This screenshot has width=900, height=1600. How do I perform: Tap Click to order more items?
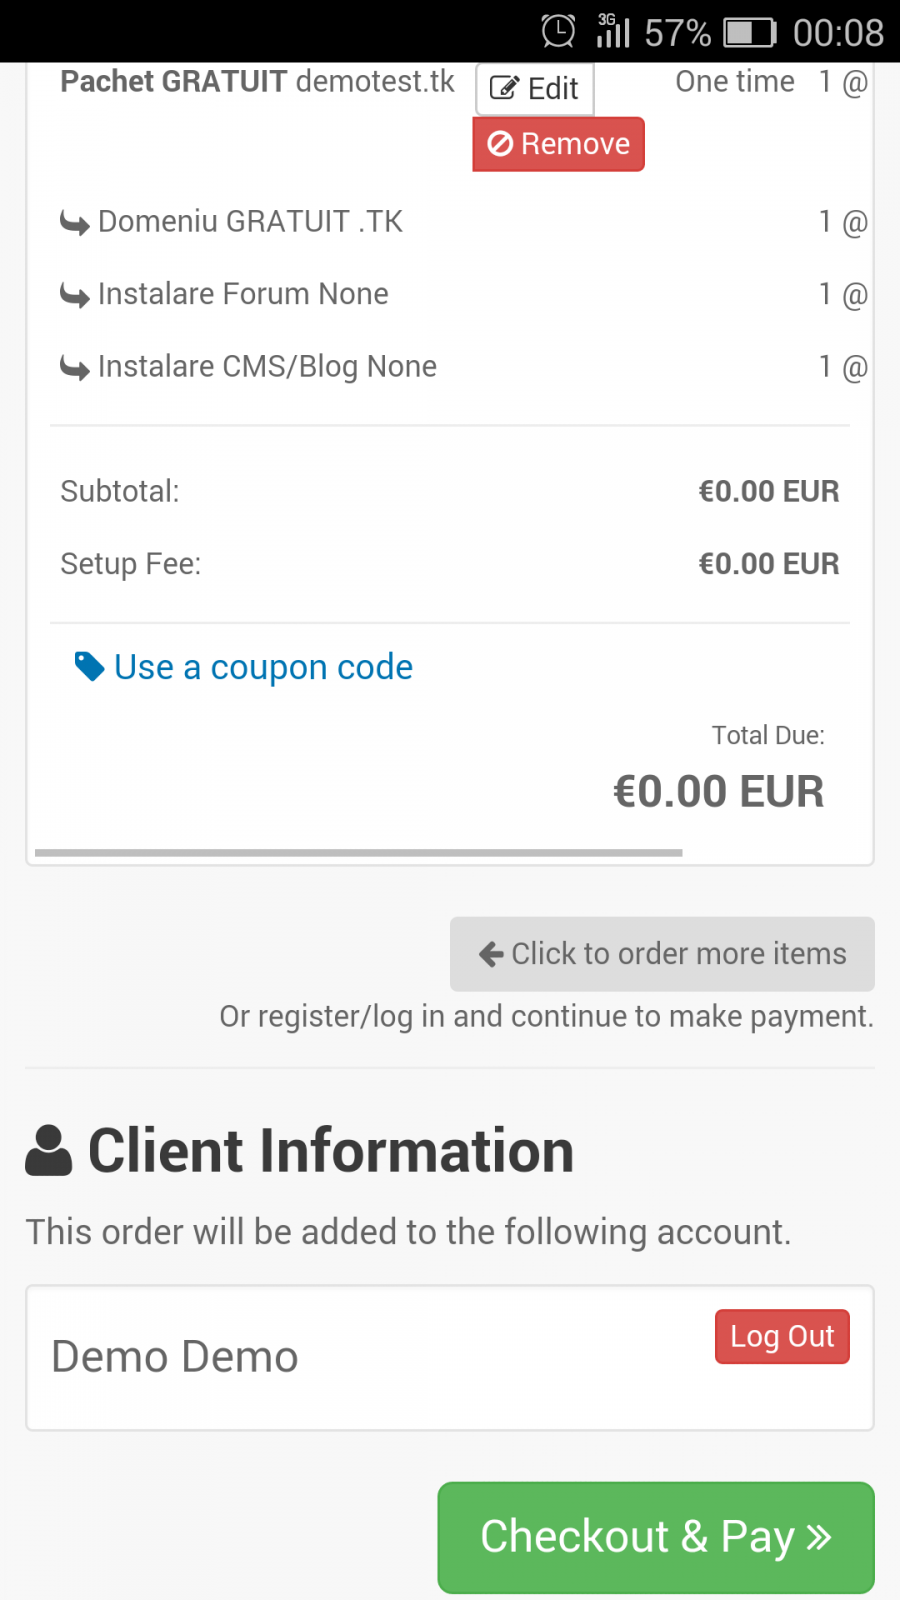pos(662,954)
